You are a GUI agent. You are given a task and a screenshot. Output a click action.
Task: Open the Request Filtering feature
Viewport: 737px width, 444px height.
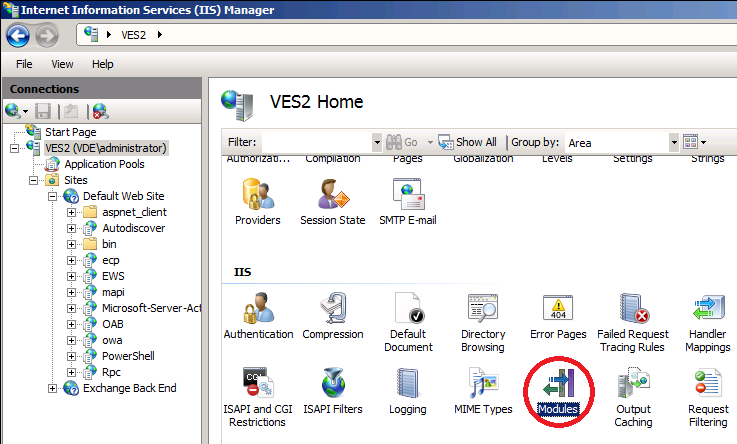coord(708,397)
